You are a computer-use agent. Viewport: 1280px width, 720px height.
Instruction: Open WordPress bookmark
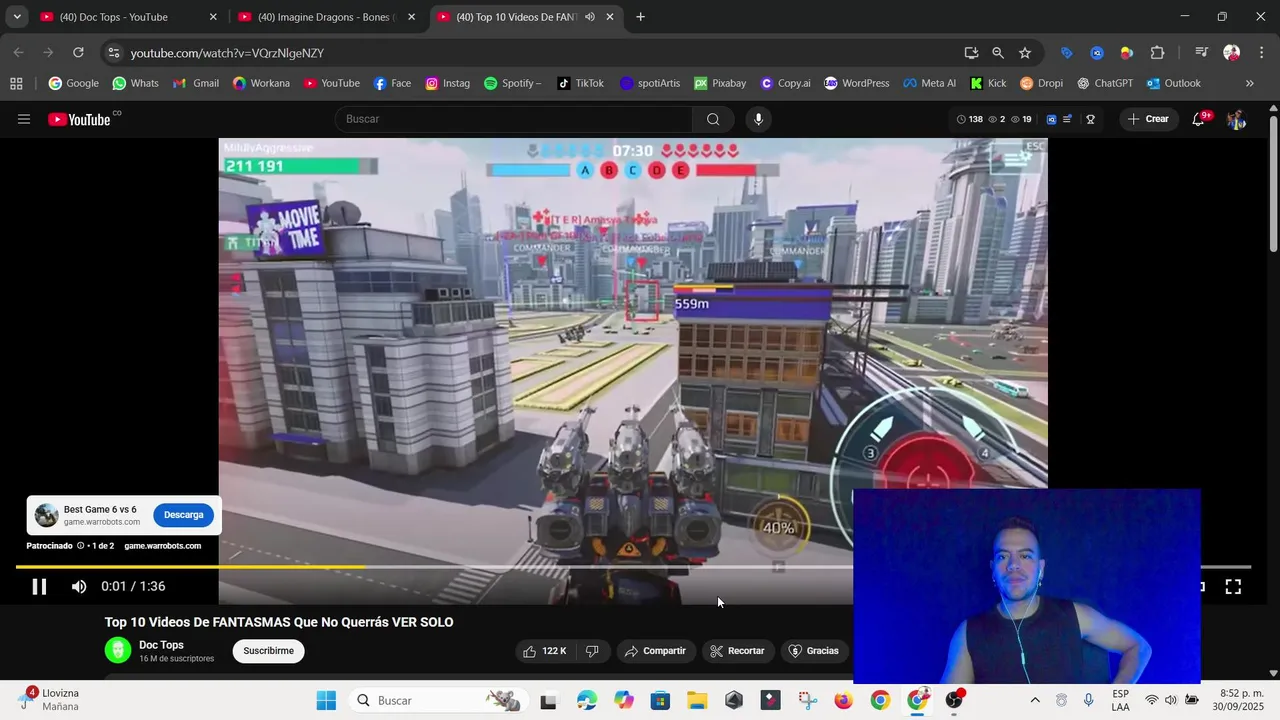857,84
